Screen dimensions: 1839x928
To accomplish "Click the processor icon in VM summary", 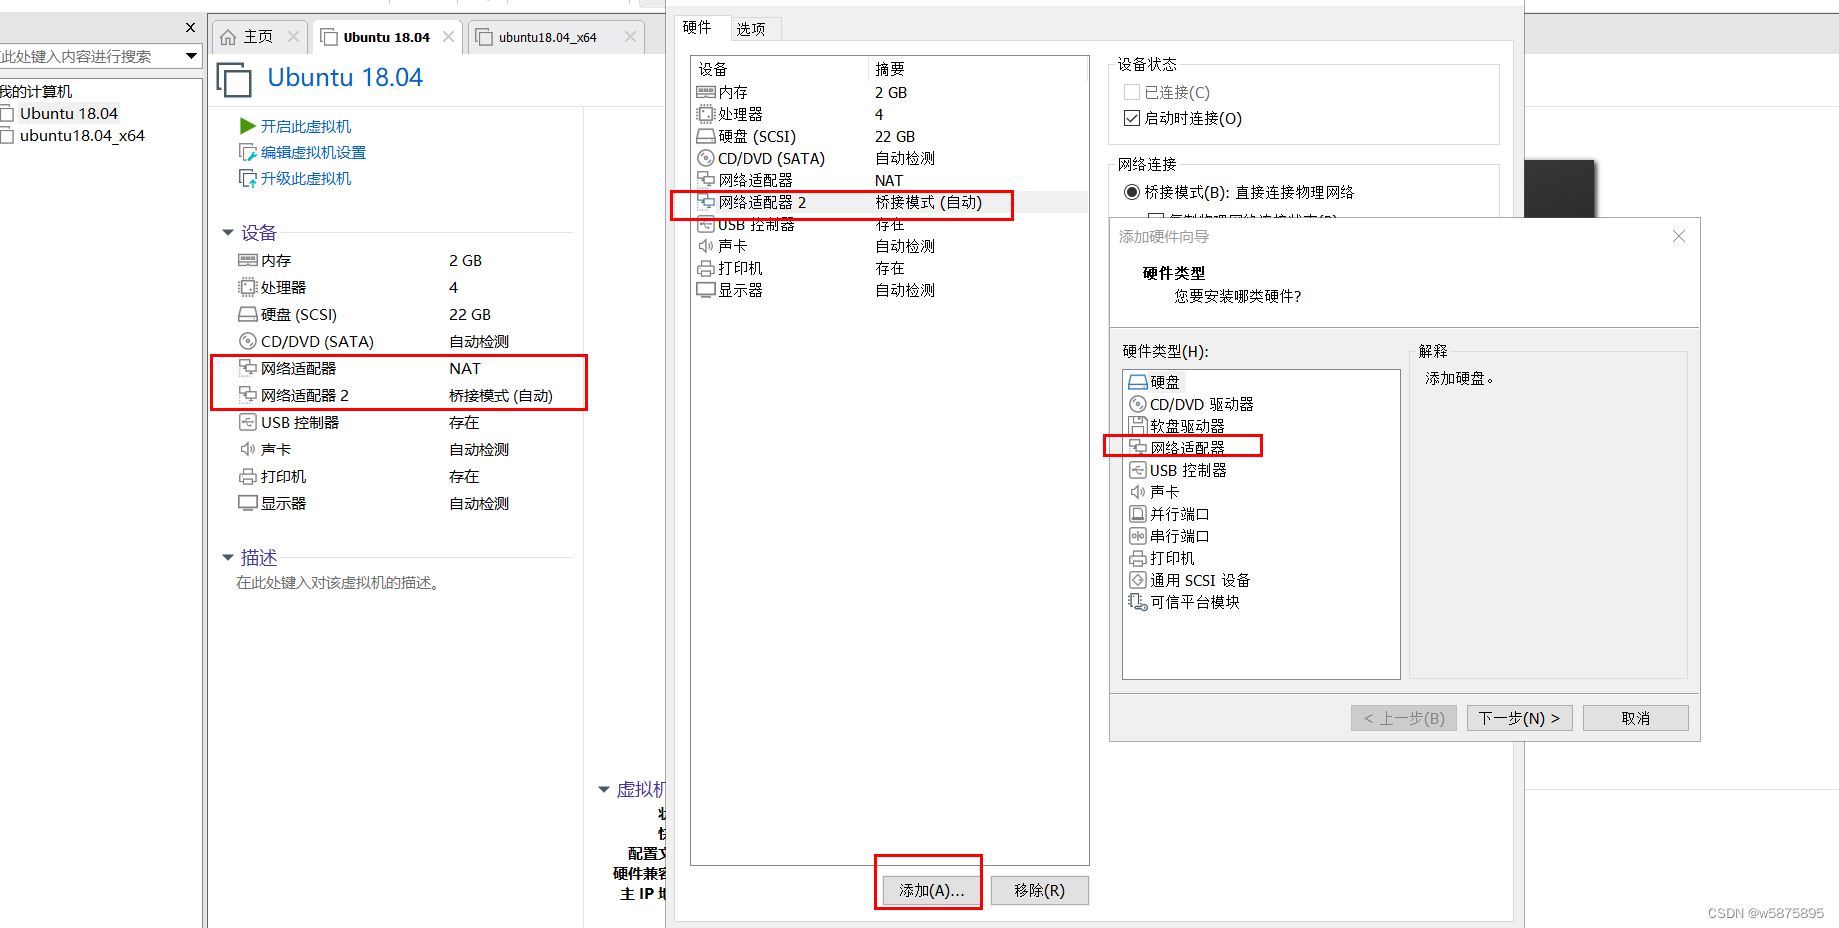I will tap(248, 287).
